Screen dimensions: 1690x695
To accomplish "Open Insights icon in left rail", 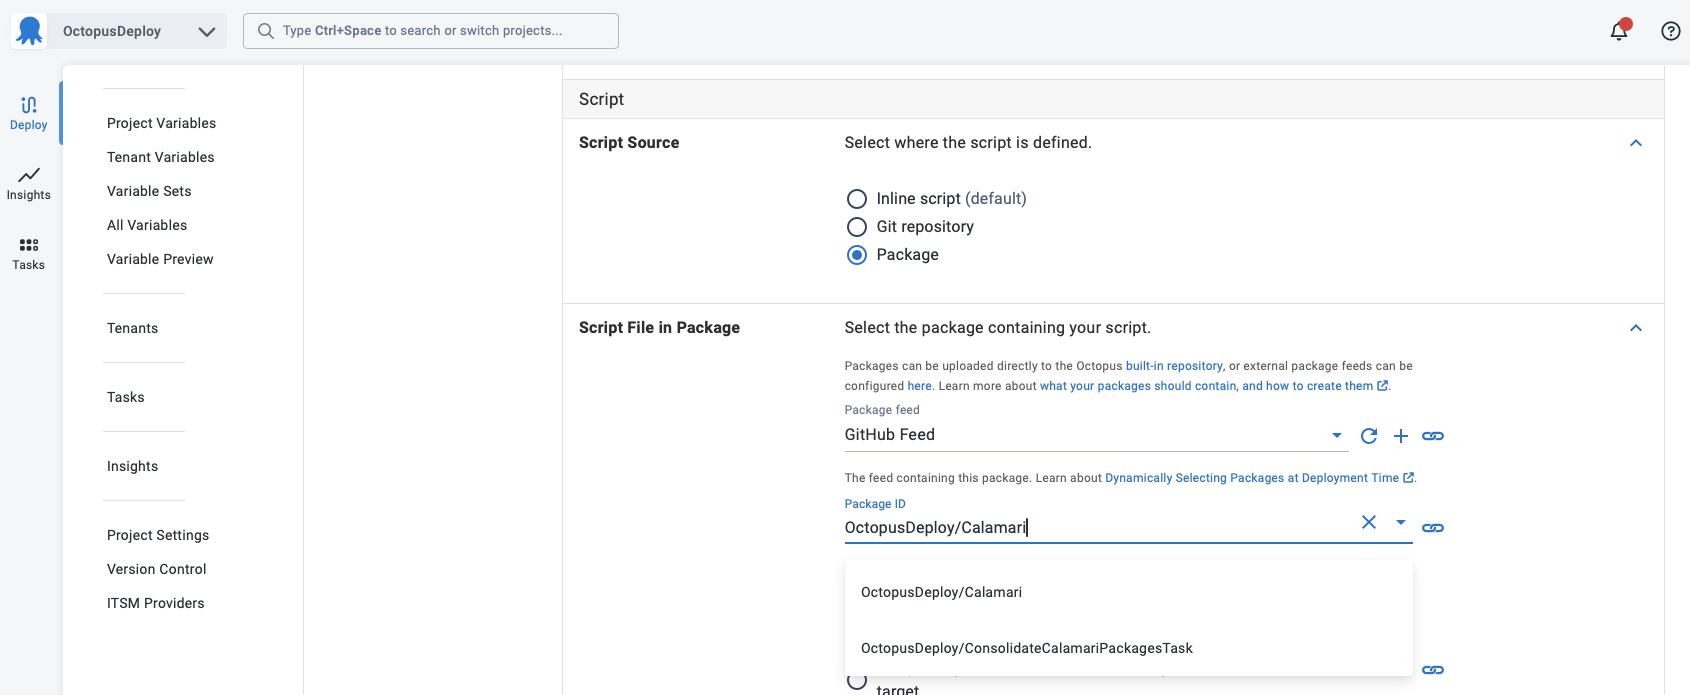I will pyautogui.click(x=29, y=183).
